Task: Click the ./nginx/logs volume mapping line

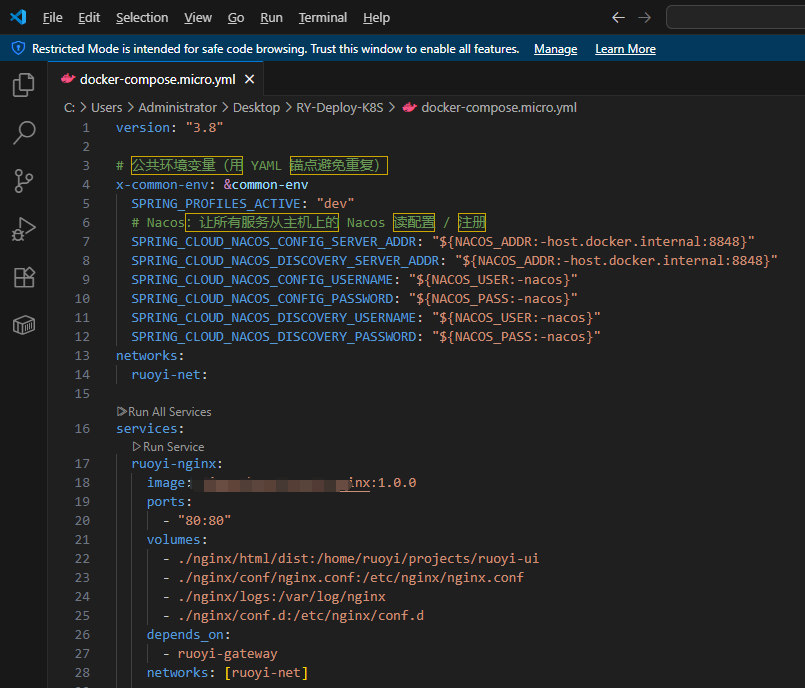Action: pyautogui.click(x=281, y=596)
